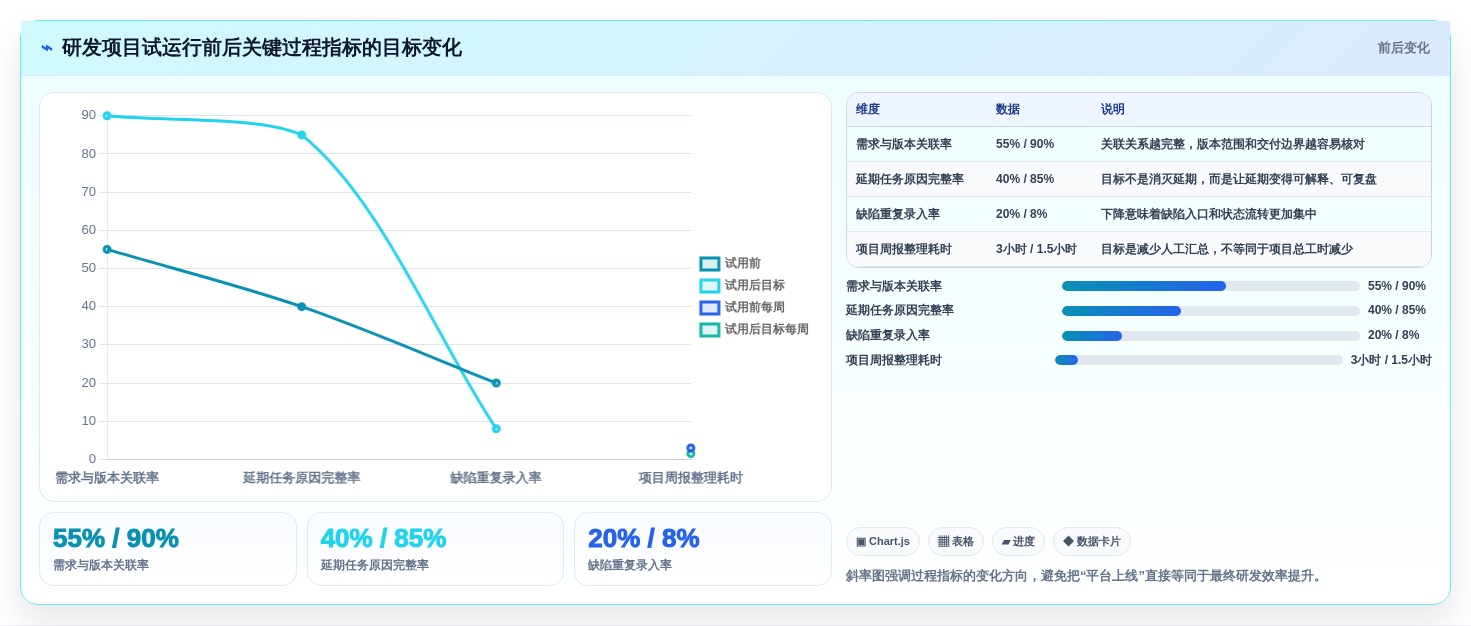Click the 延期任务原因完整率 table cell
This screenshot has height=626, width=1471.
(x=916, y=179)
